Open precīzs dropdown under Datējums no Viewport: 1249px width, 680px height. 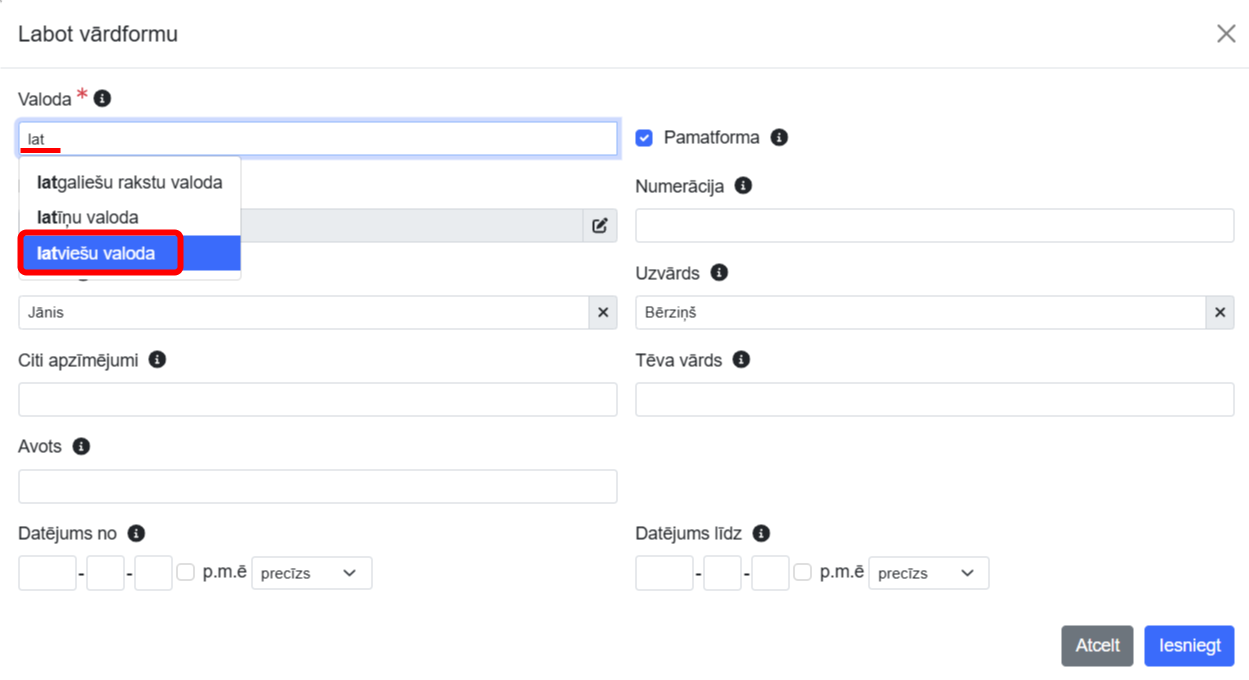tap(311, 574)
